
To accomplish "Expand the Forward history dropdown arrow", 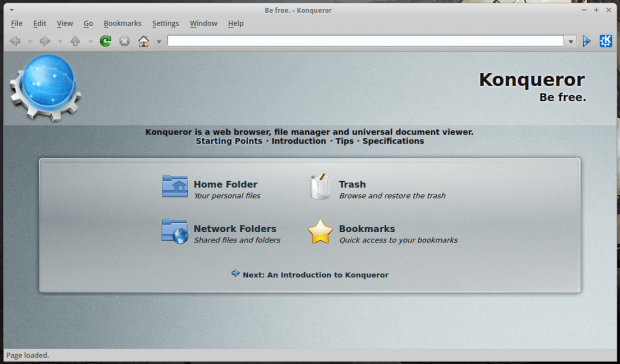I will (x=60, y=41).
